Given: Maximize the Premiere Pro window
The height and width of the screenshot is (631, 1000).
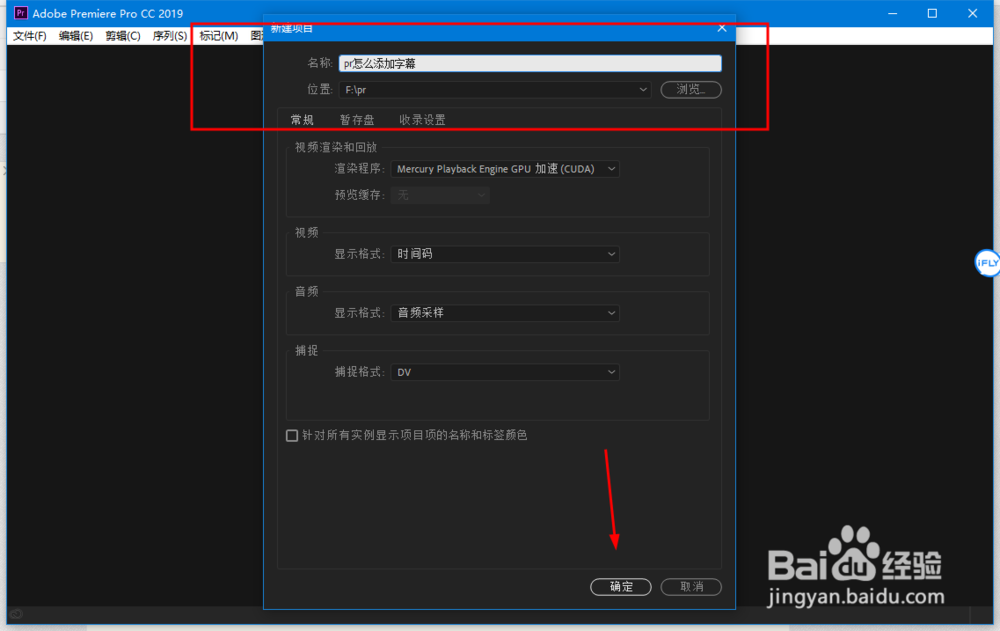Looking at the screenshot, I should [x=932, y=13].
